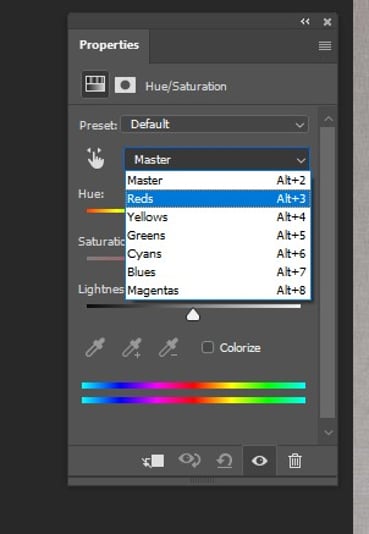Click the lower rainbow color bar

coord(193,400)
